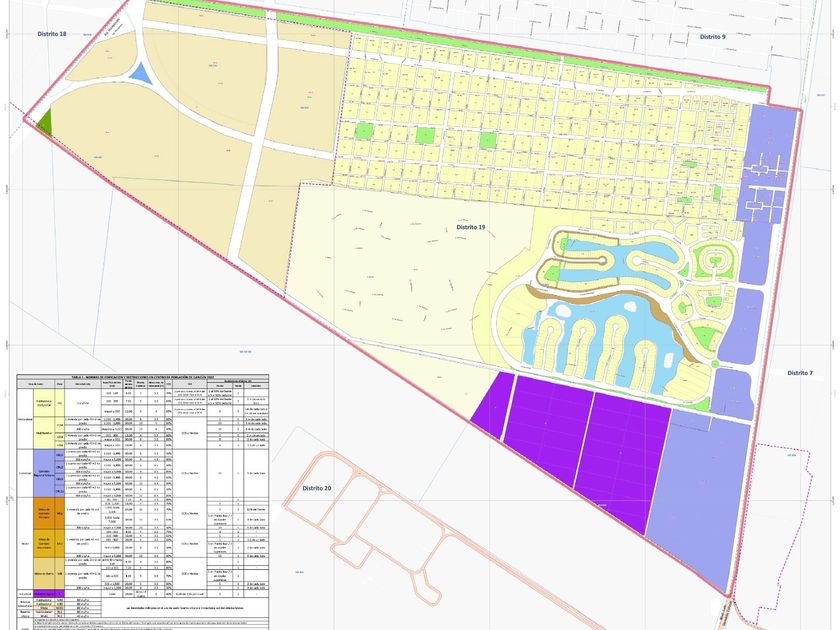
Task: Click the Distrito 19 label
Action: tap(471, 227)
